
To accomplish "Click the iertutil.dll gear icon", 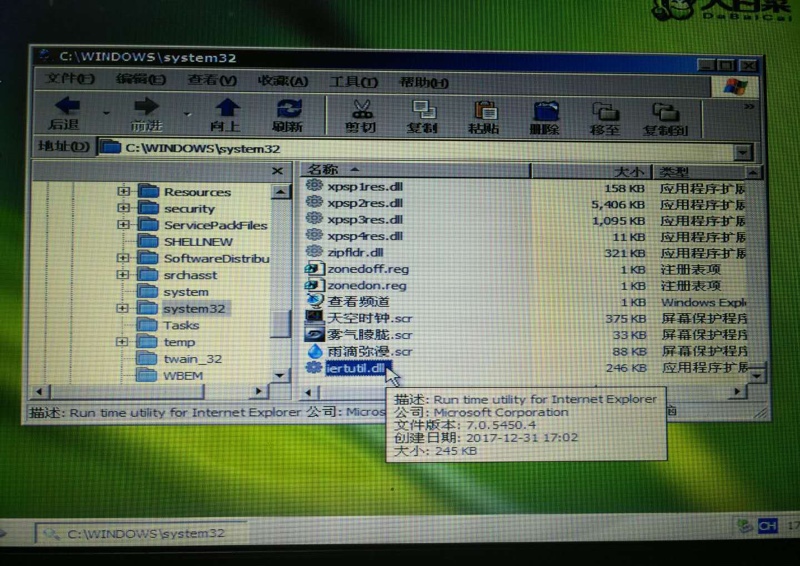I will click(x=313, y=367).
